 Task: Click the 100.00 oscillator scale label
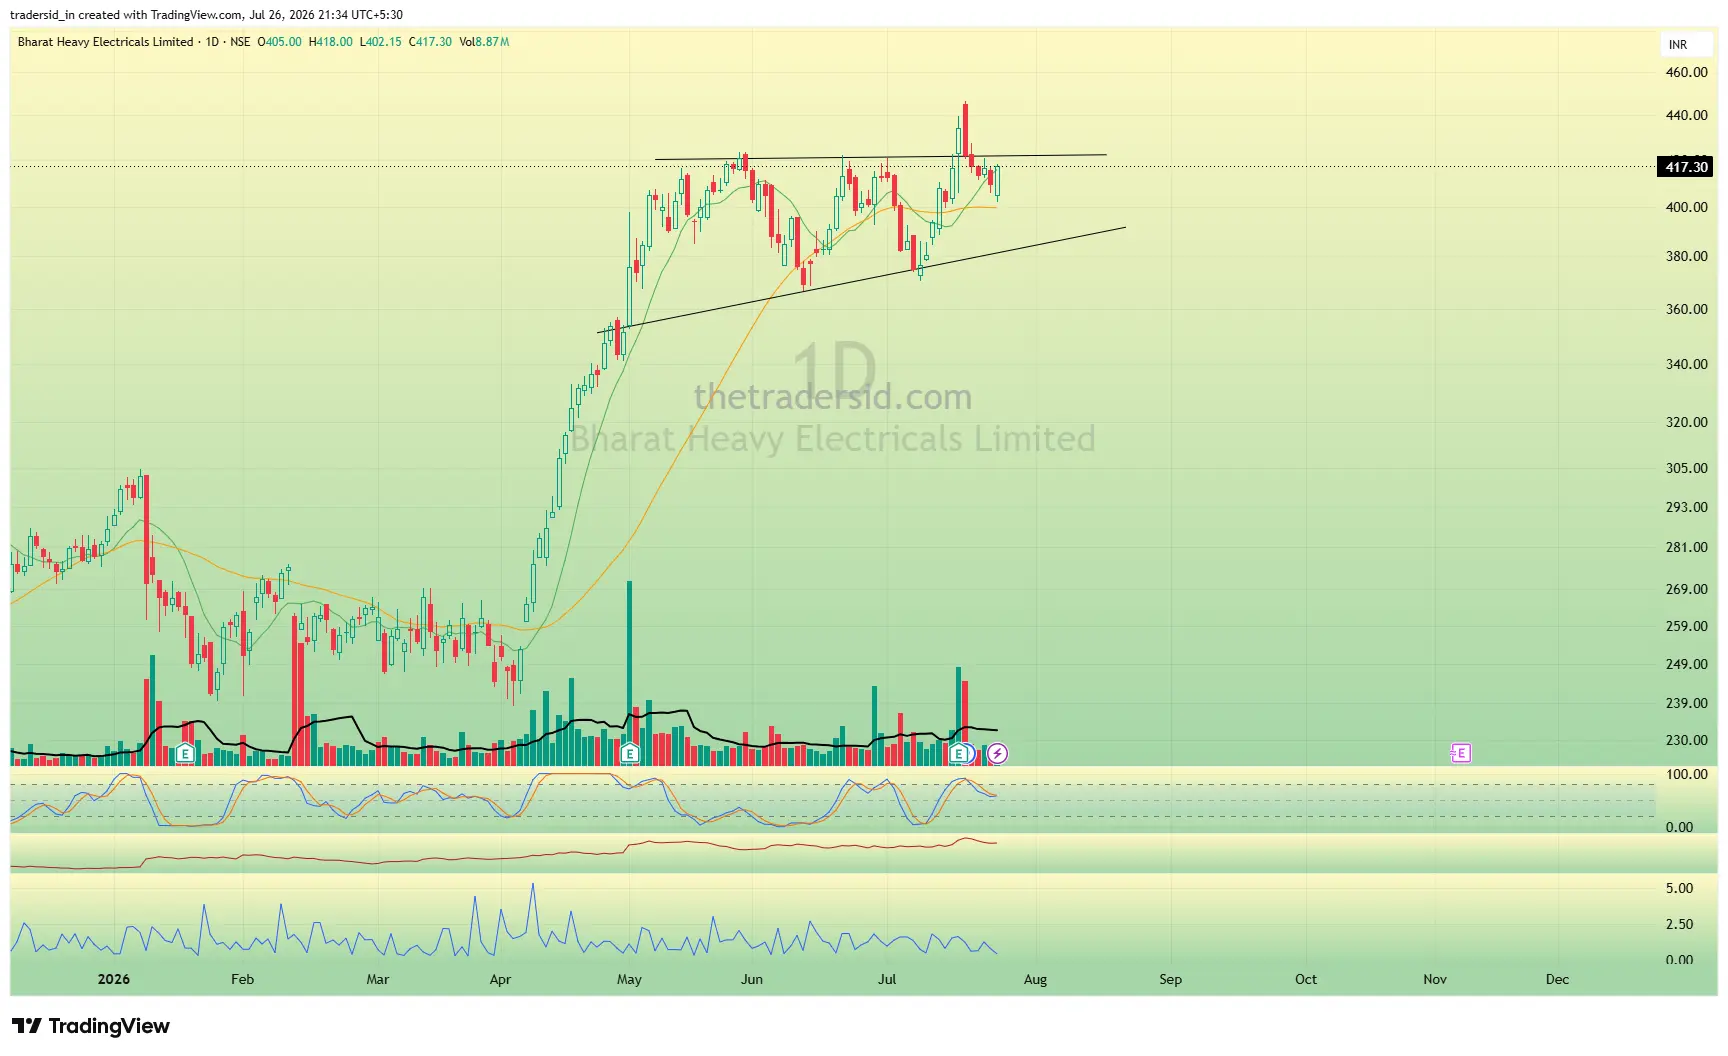(x=1686, y=774)
